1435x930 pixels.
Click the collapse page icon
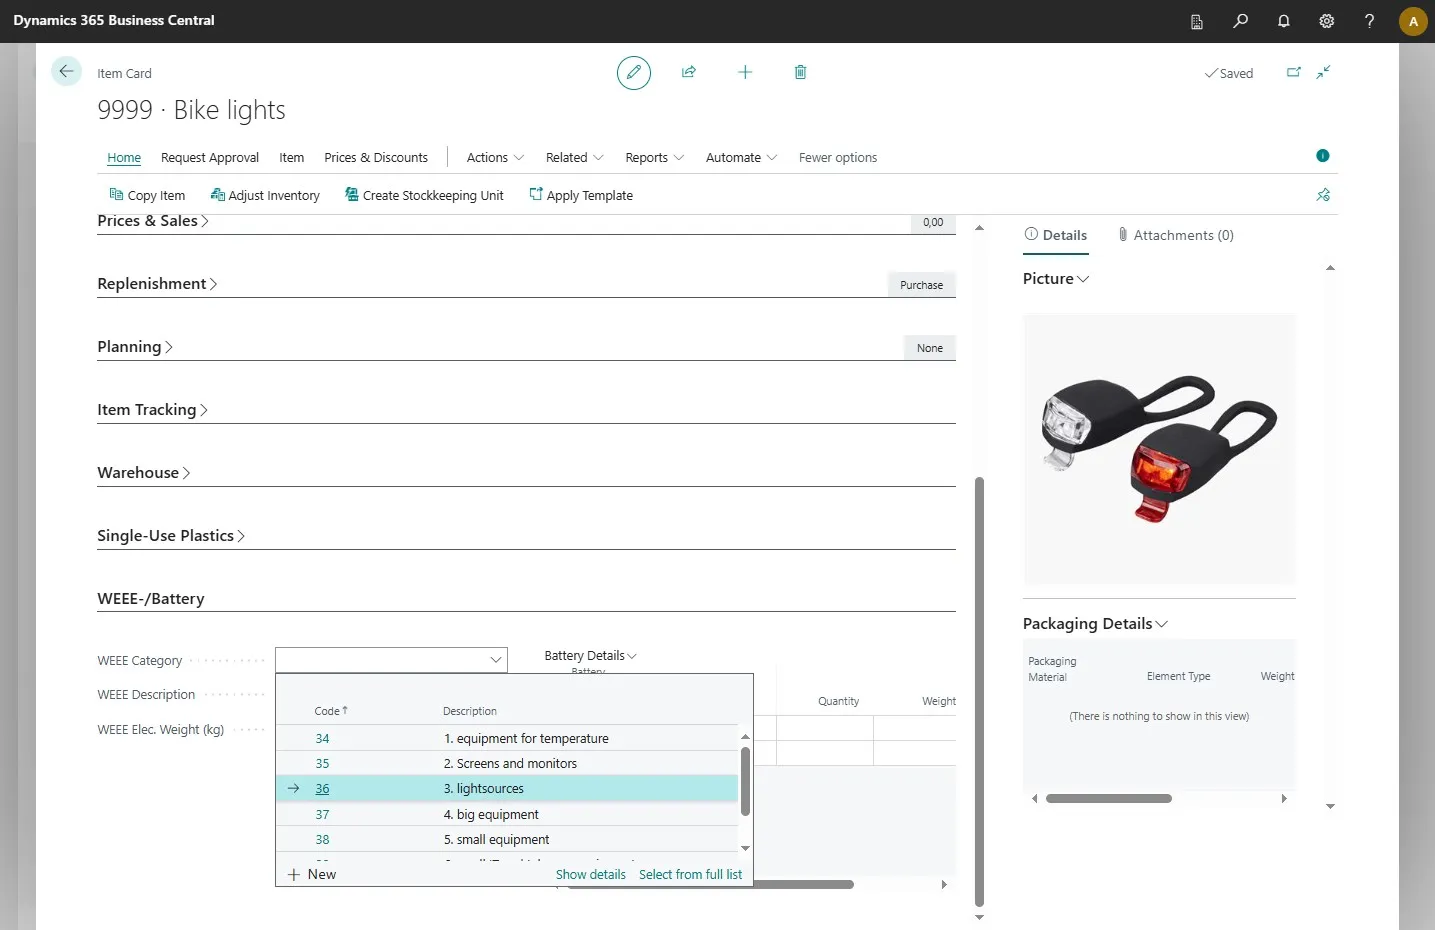pos(1323,72)
